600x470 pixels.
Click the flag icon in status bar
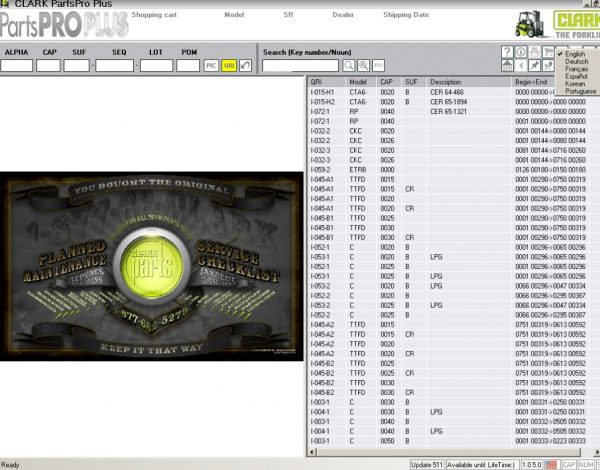tap(551, 465)
